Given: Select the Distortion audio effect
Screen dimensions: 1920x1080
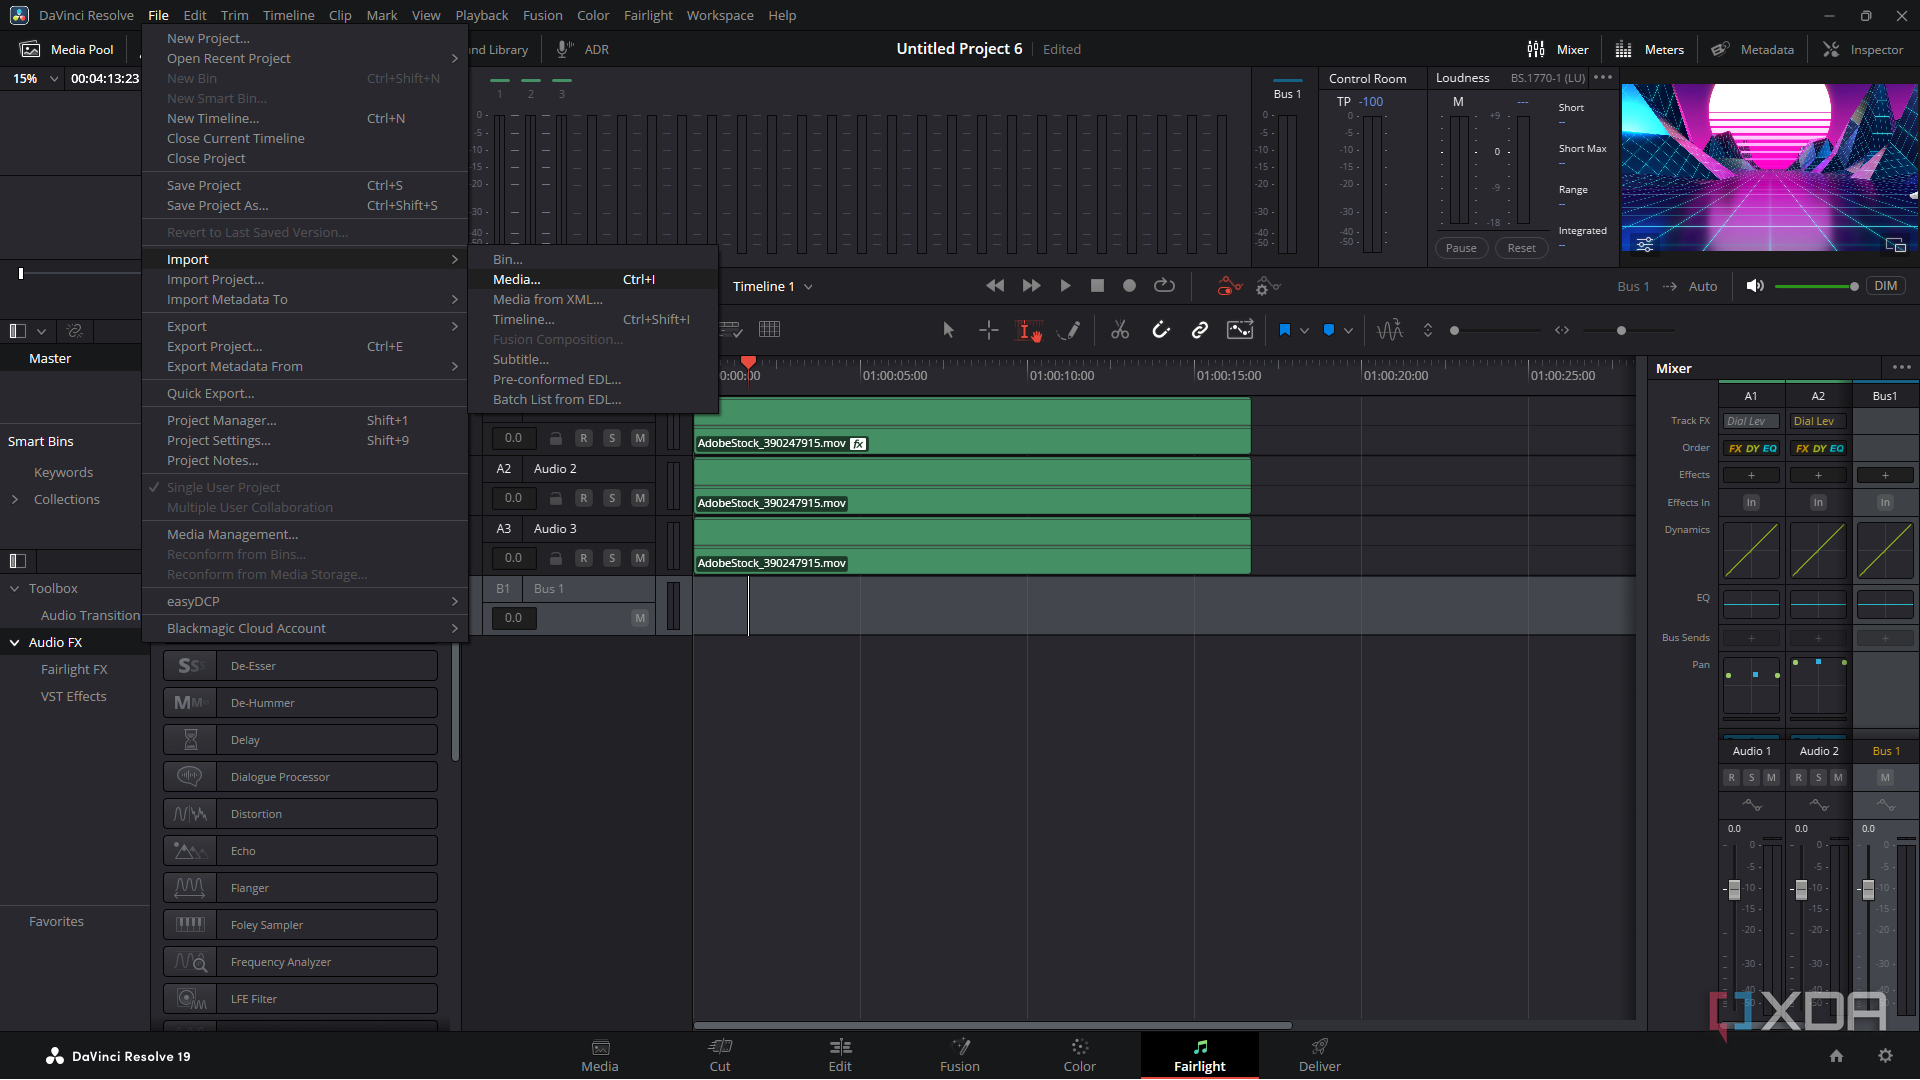Looking at the screenshot, I should point(300,813).
